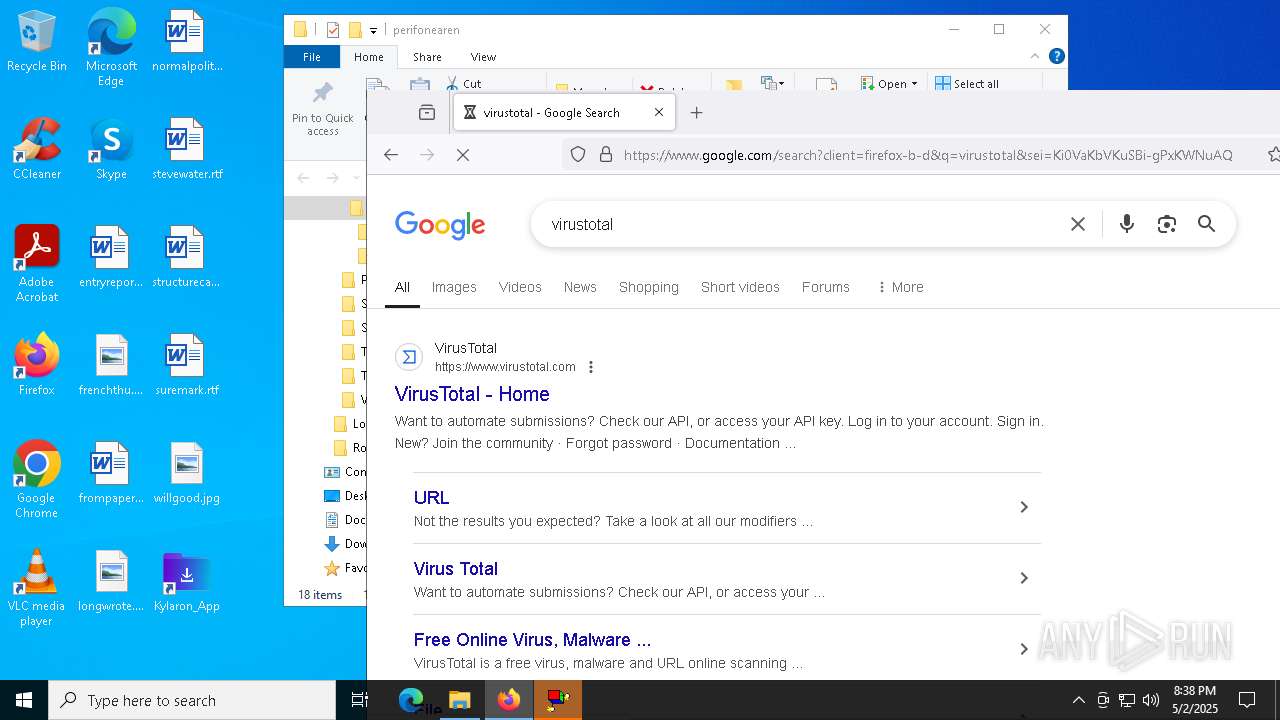Select stevewater.rtf file on desktop
This screenshot has height=720, width=1280.
point(186,148)
